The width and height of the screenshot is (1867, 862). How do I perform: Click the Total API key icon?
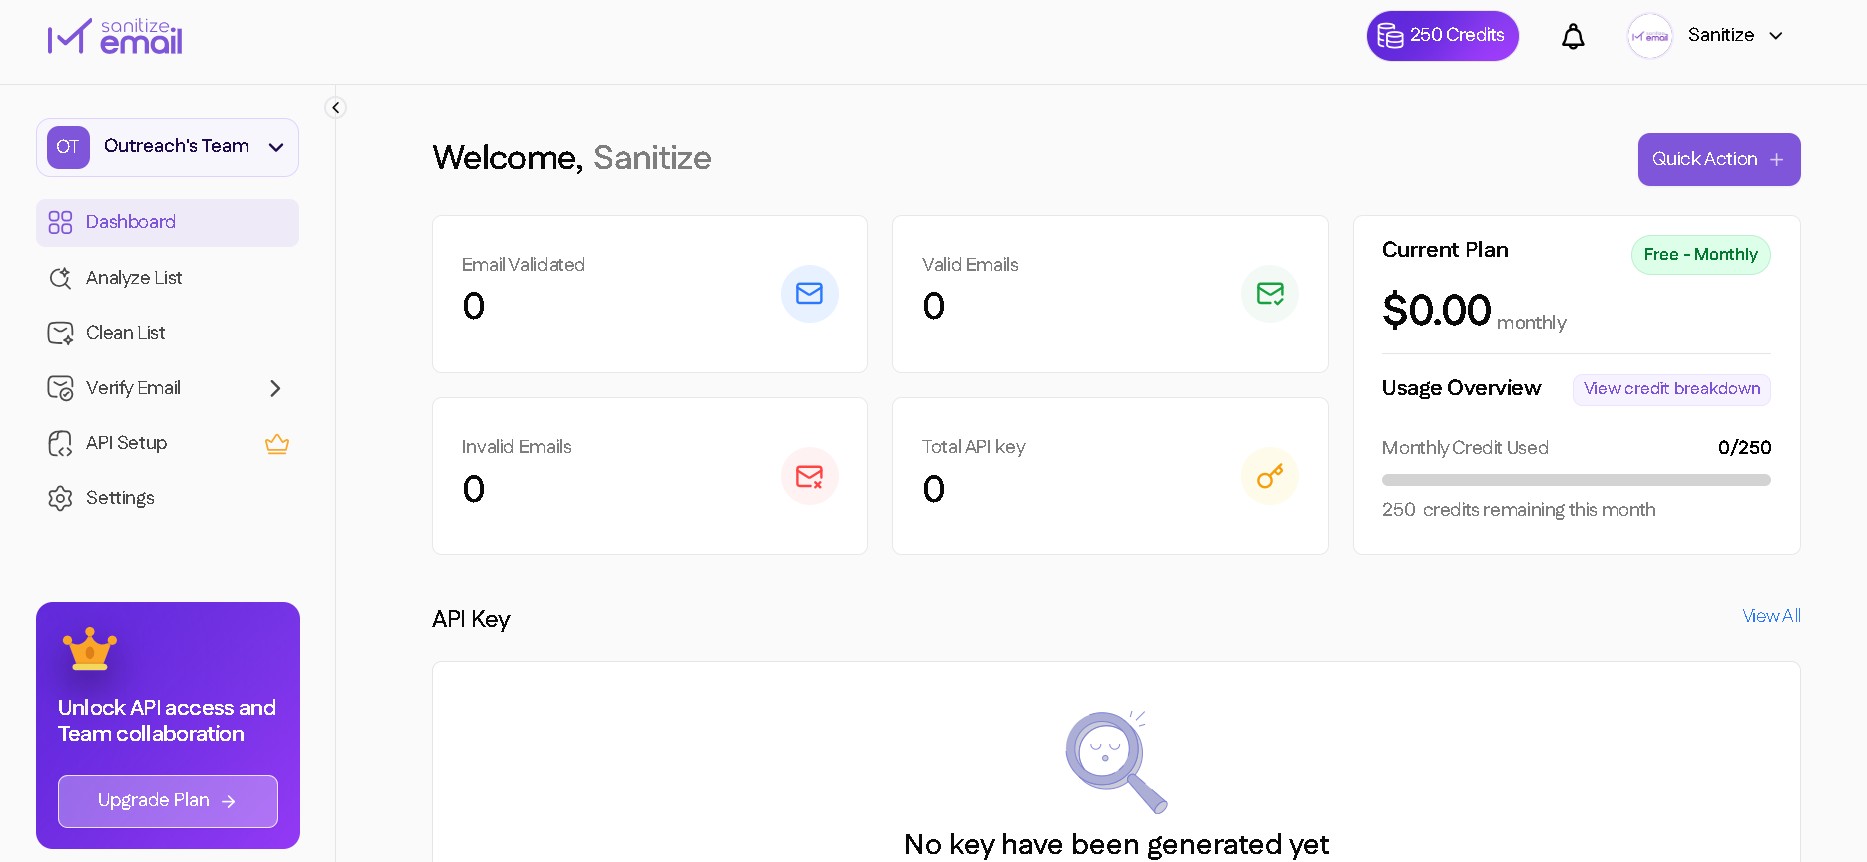pos(1270,476)
